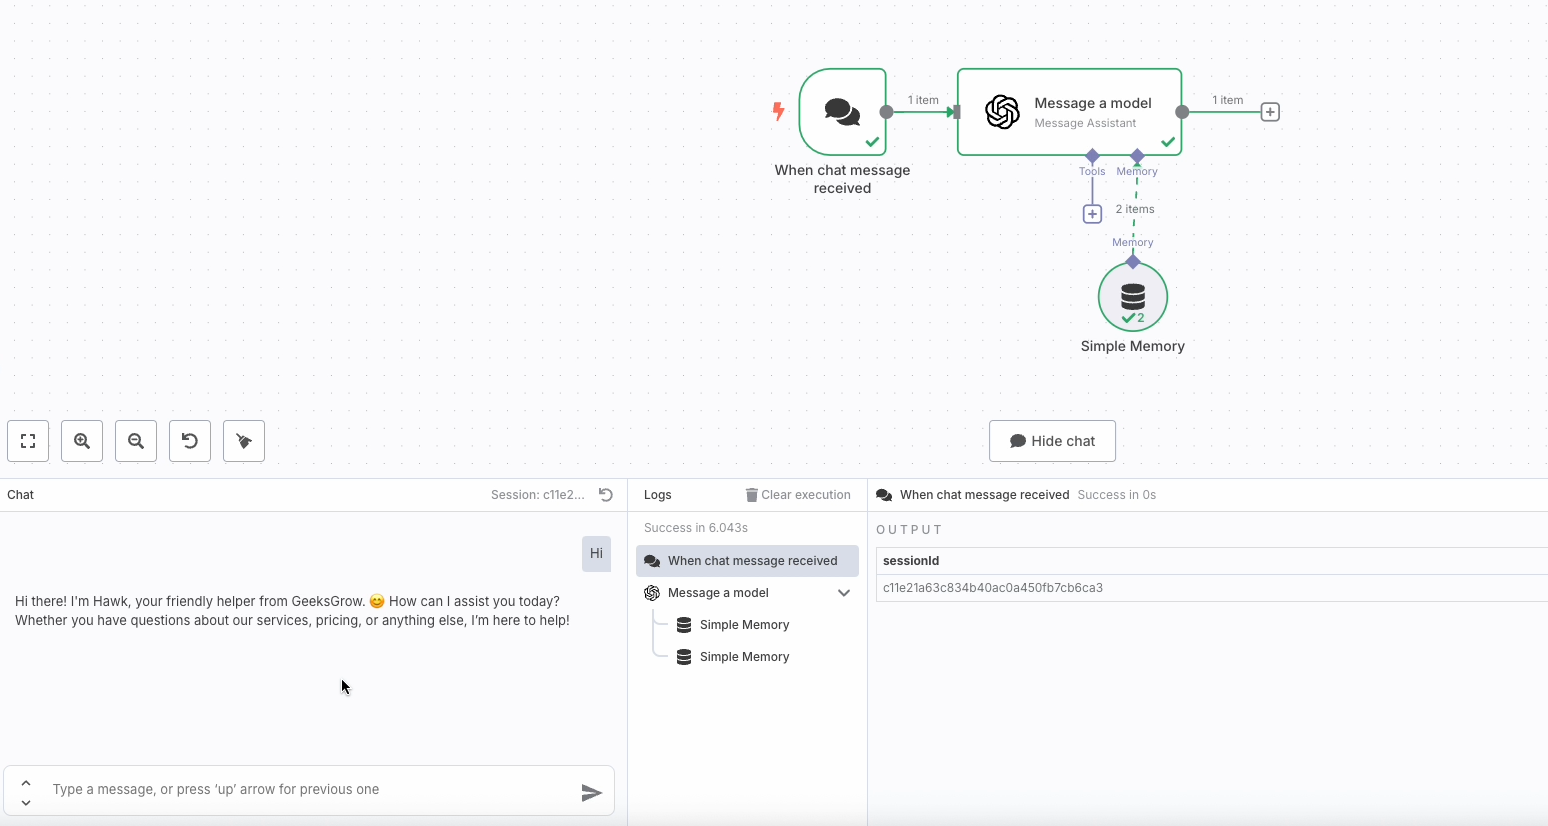
Task: Reset the chat session with refresh icon
Action: coord(606,495)
